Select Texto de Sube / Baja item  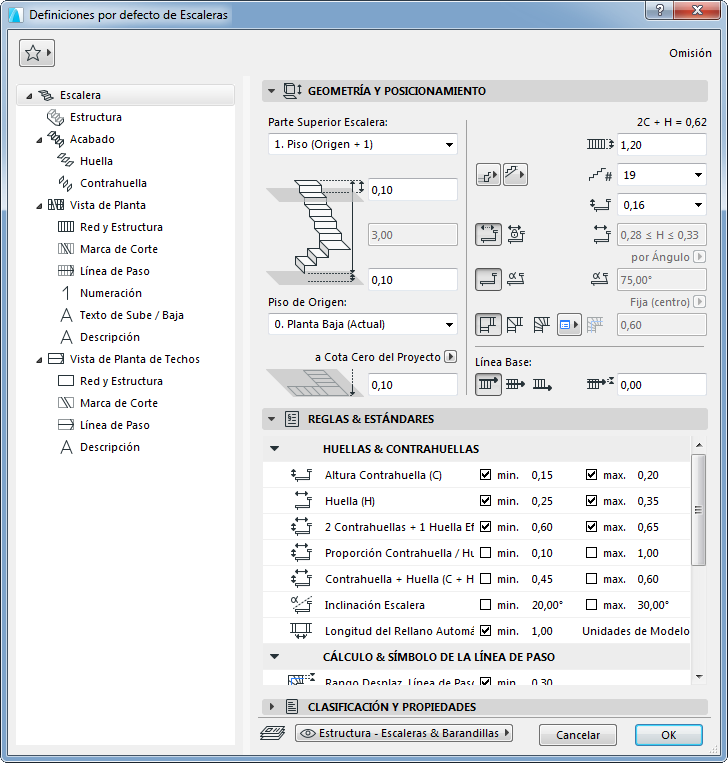pos(132,315)
